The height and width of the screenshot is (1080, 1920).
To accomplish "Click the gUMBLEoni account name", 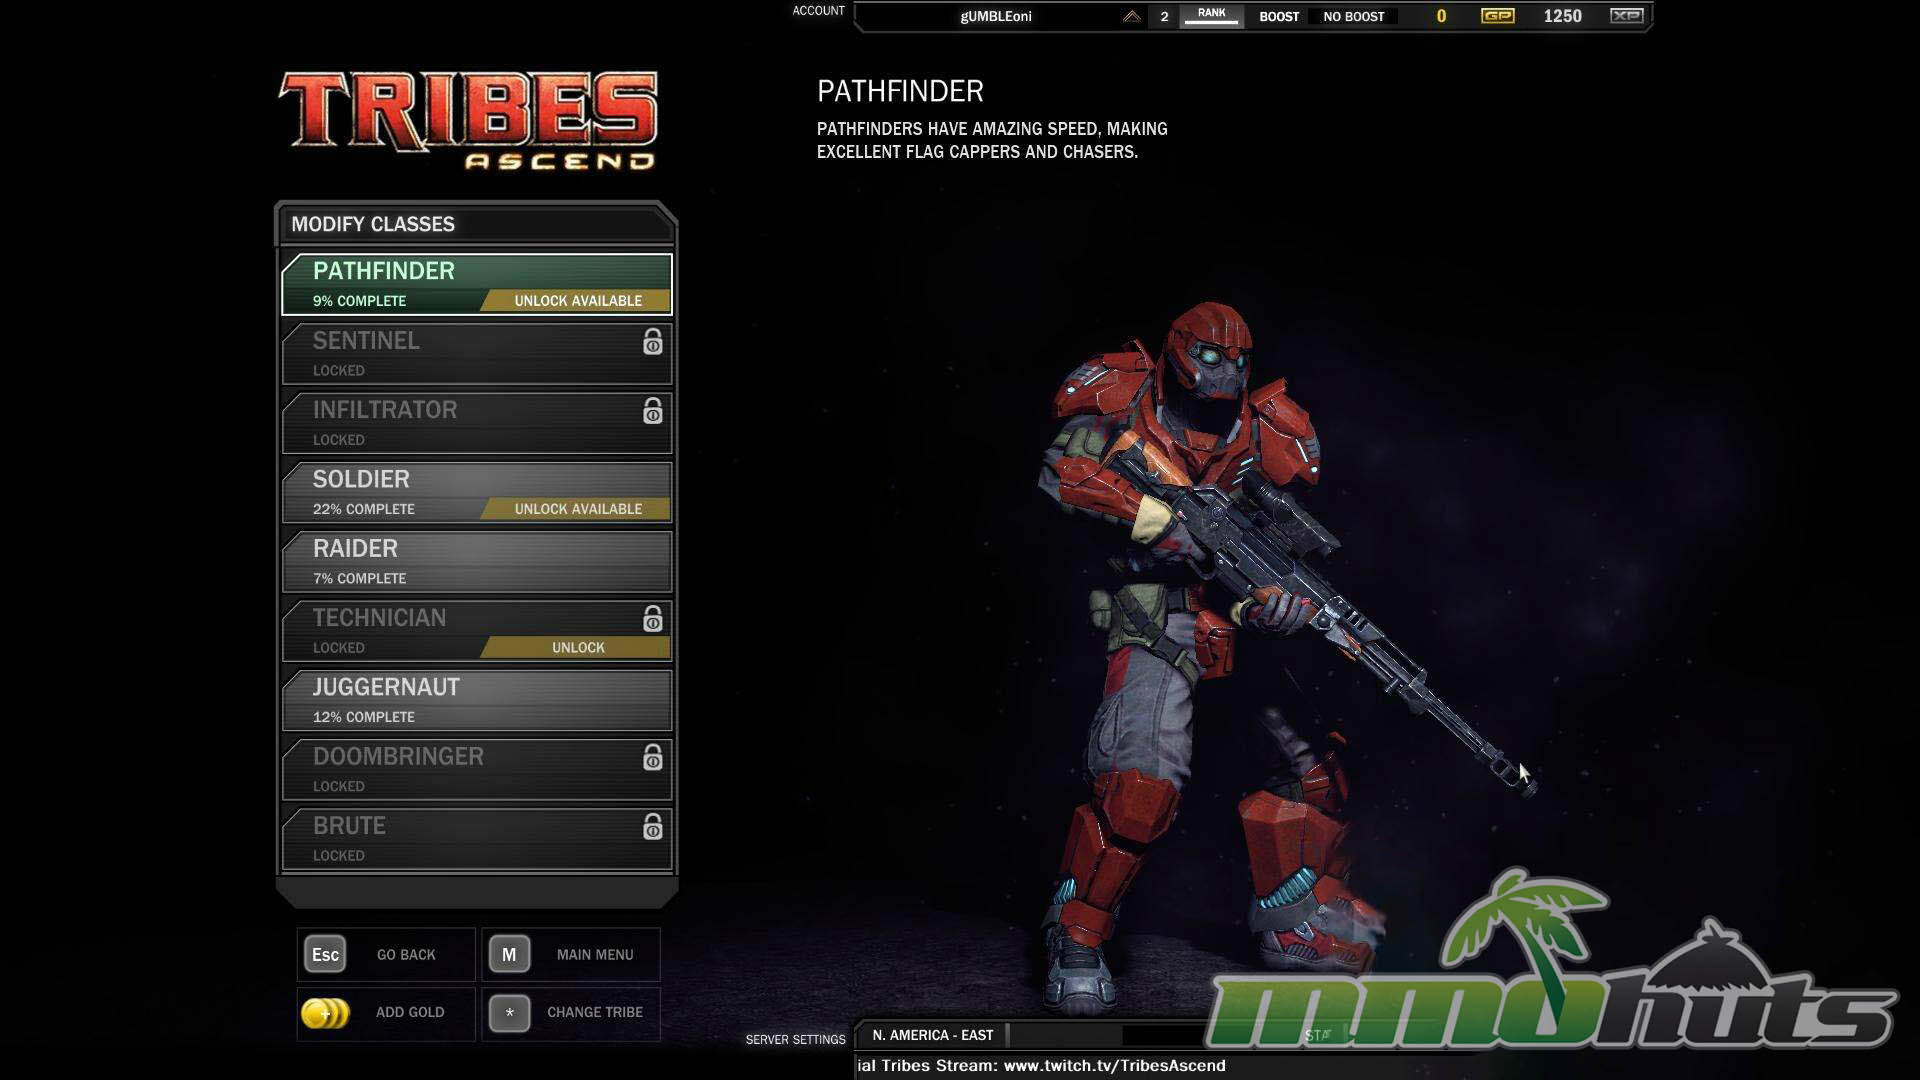I will coord(995,16).
